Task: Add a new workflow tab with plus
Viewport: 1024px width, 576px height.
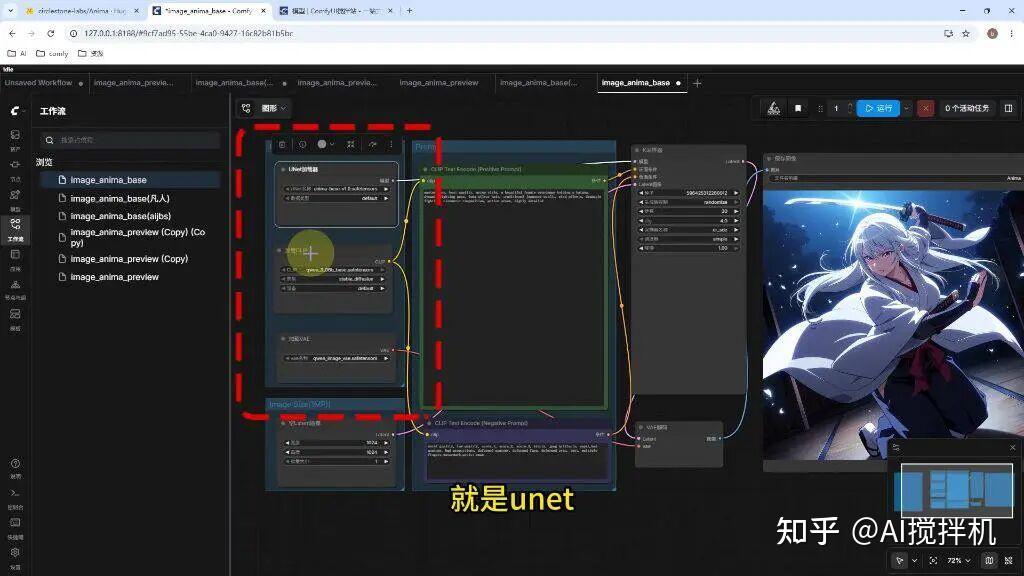Action: pyautogui.click(x=697, y=83)
